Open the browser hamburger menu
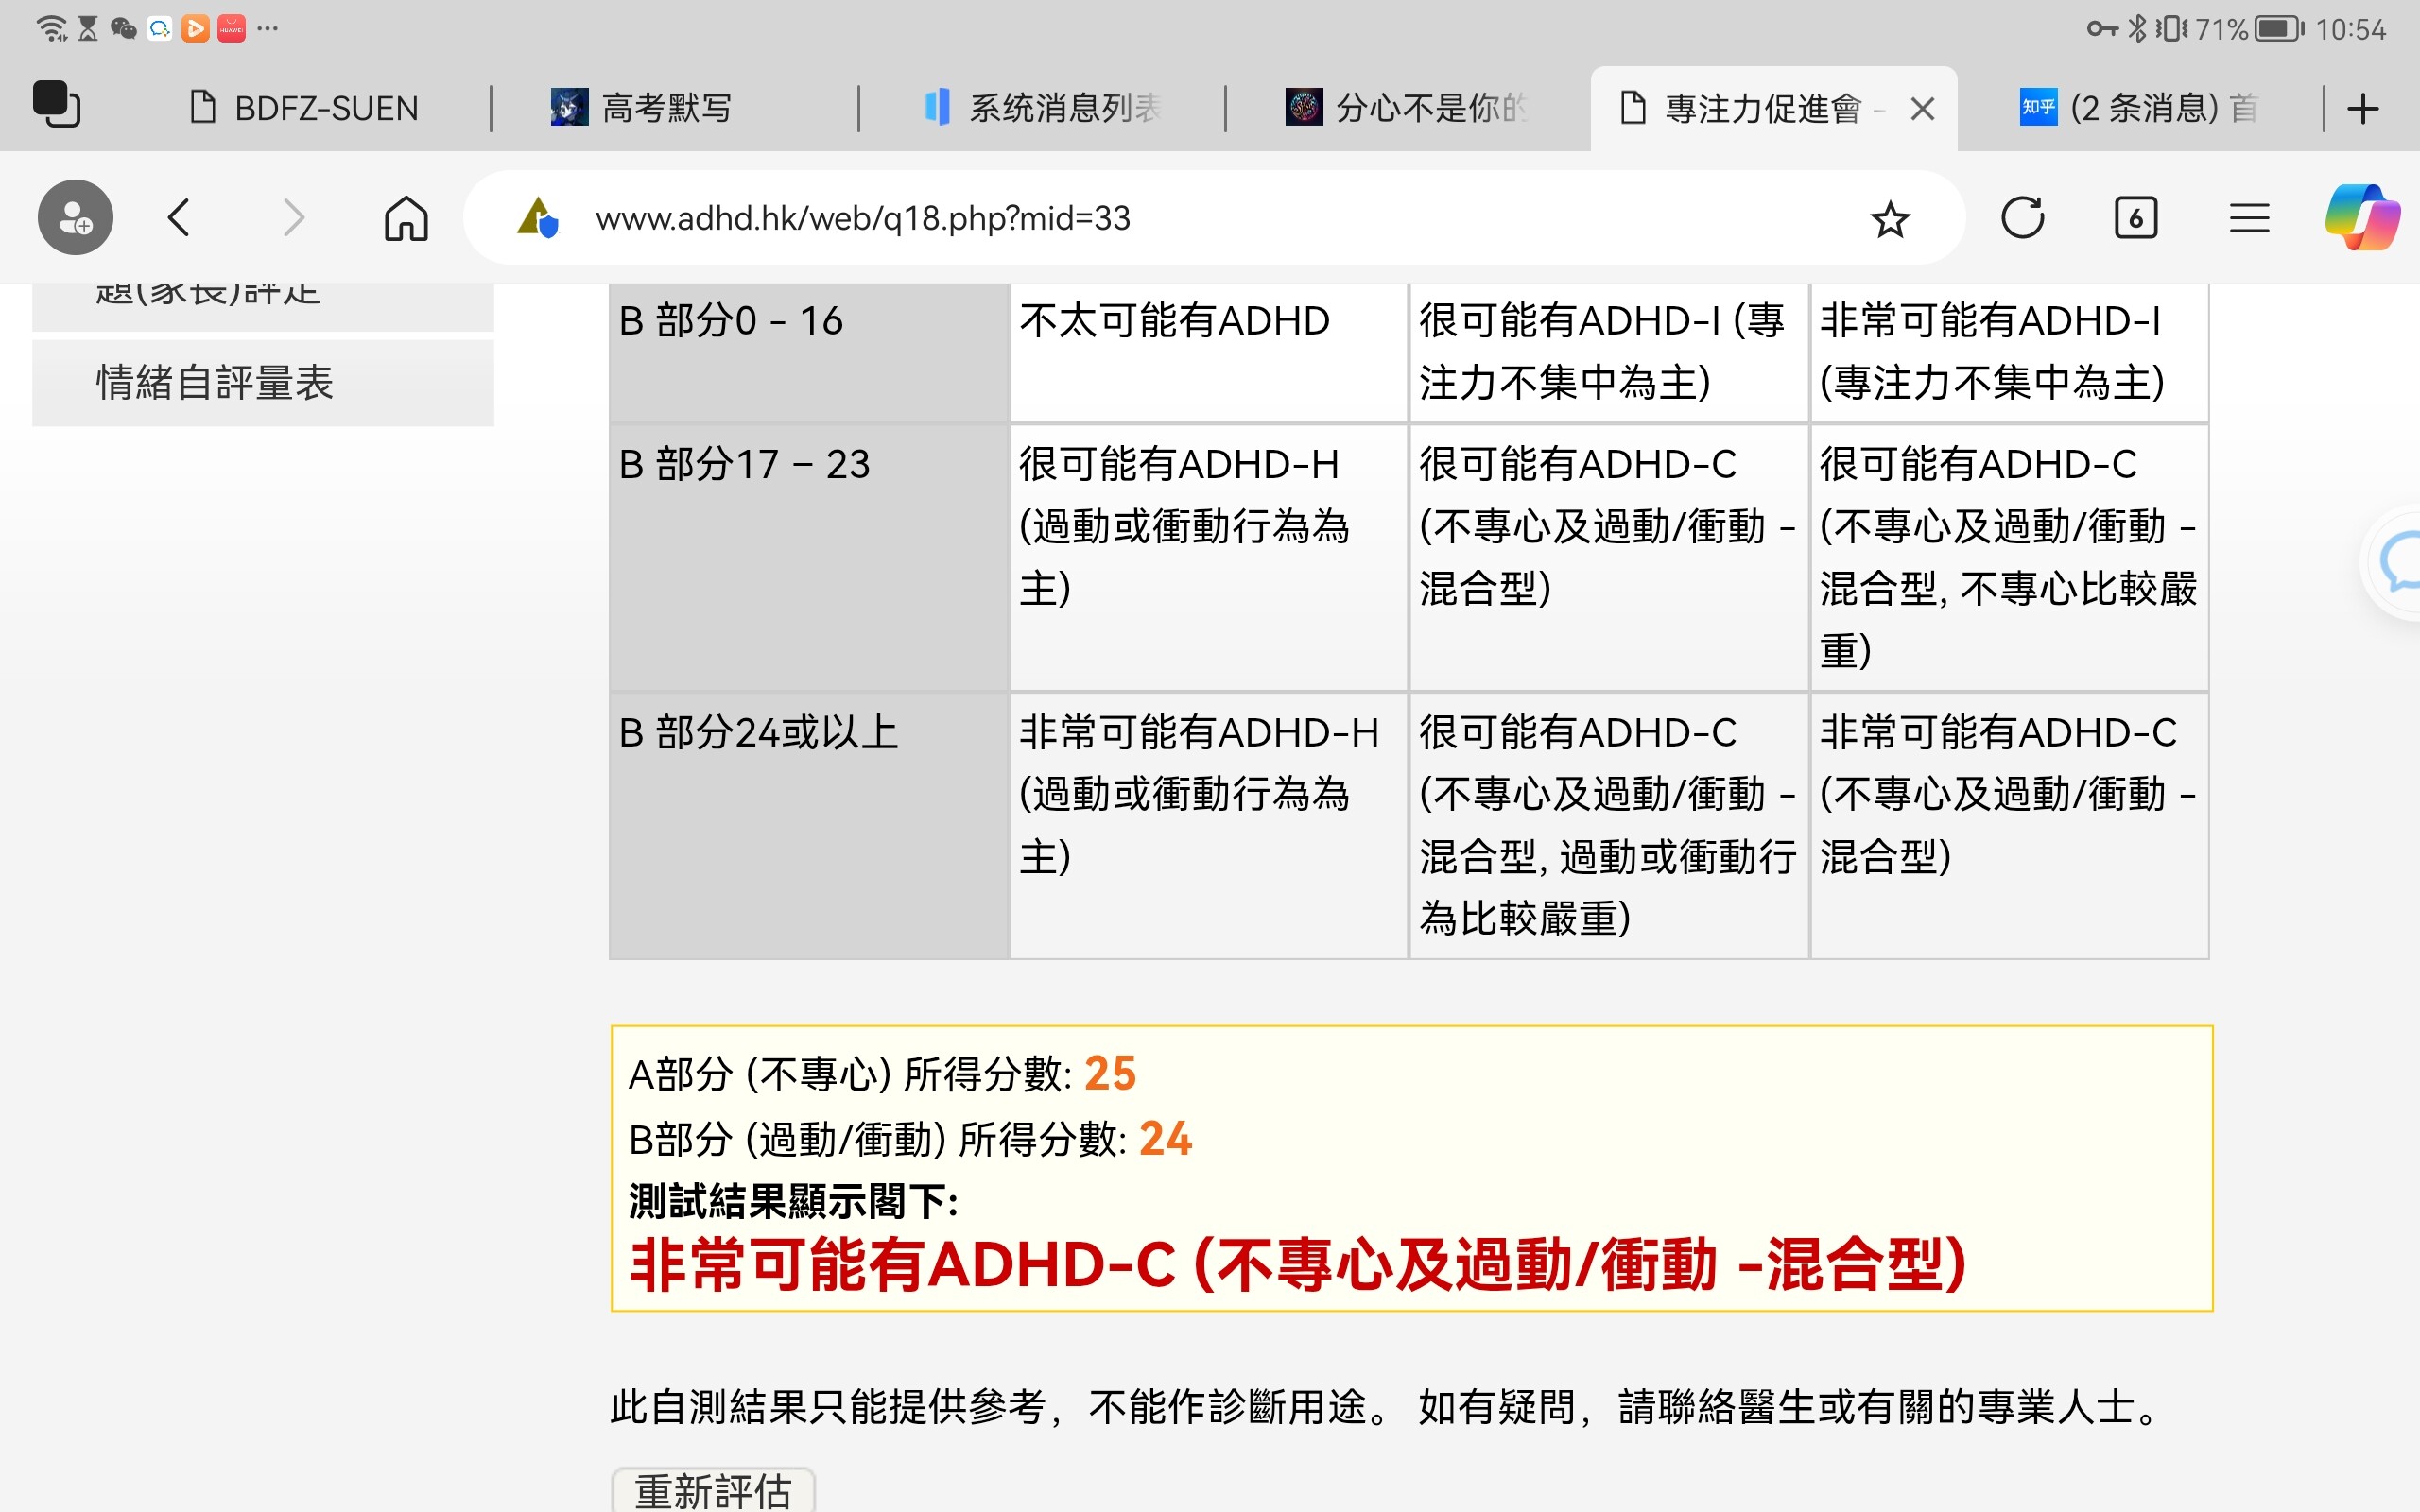Viewport: 2420px width, 1512px height. click(2250, 217)
